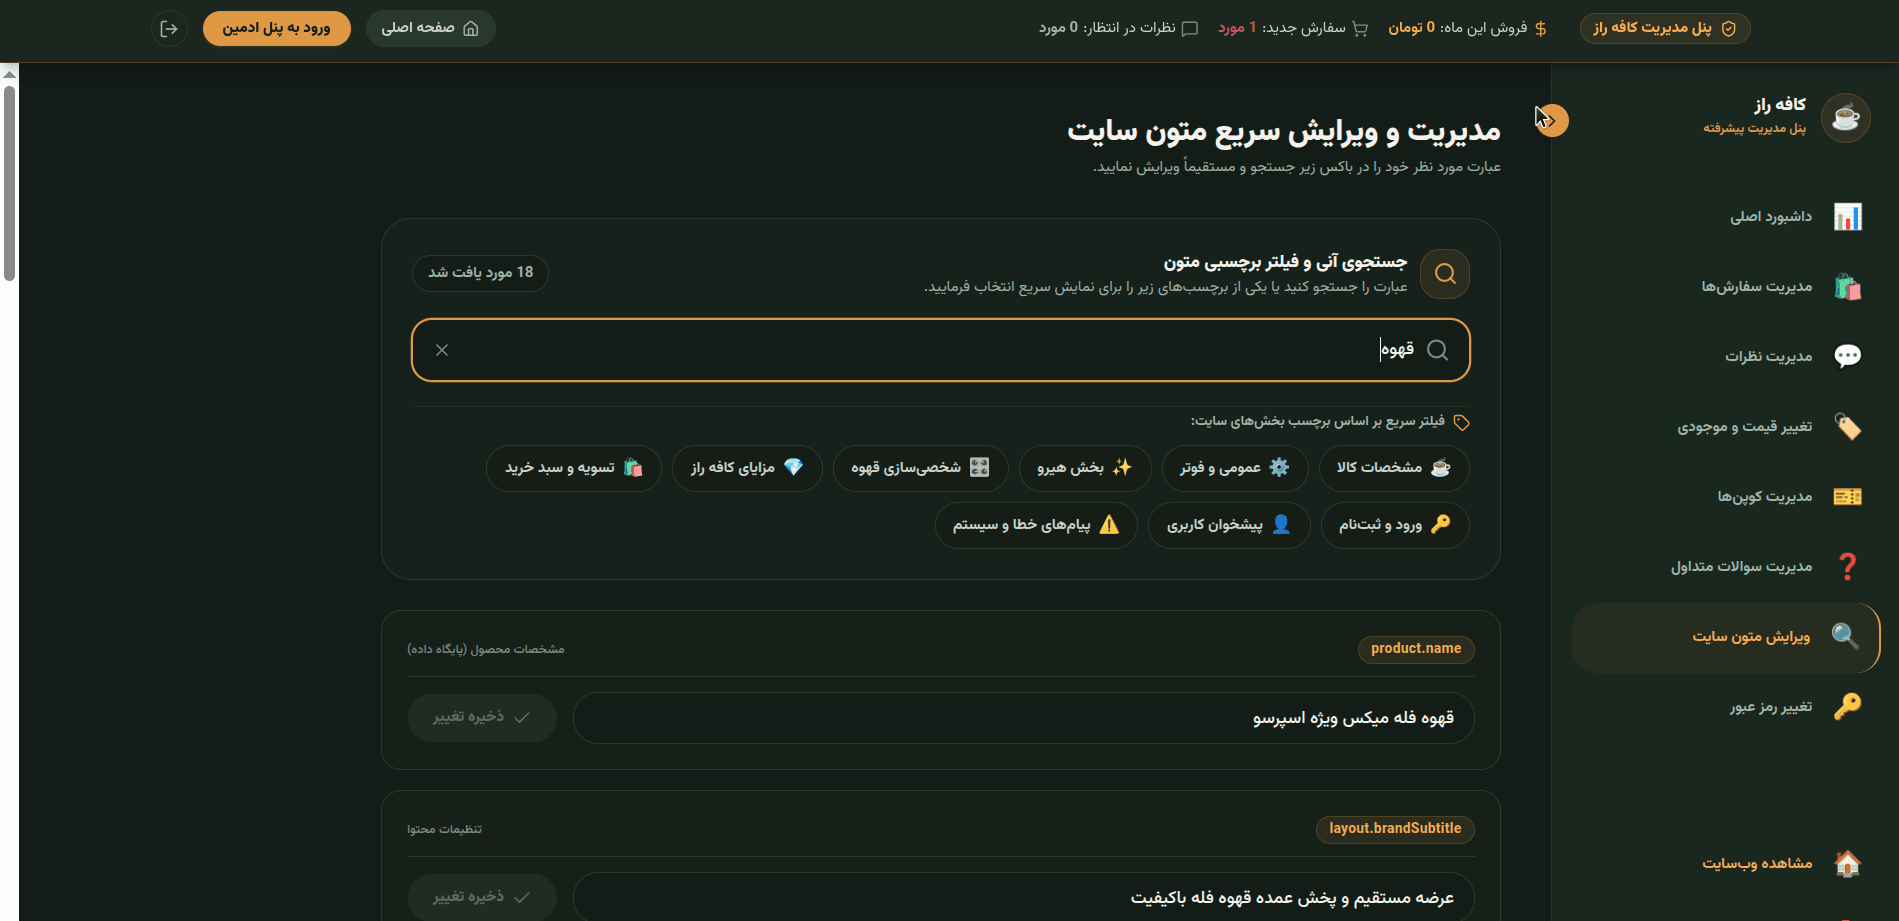Click the product.name key label

tap(1416, 649)
